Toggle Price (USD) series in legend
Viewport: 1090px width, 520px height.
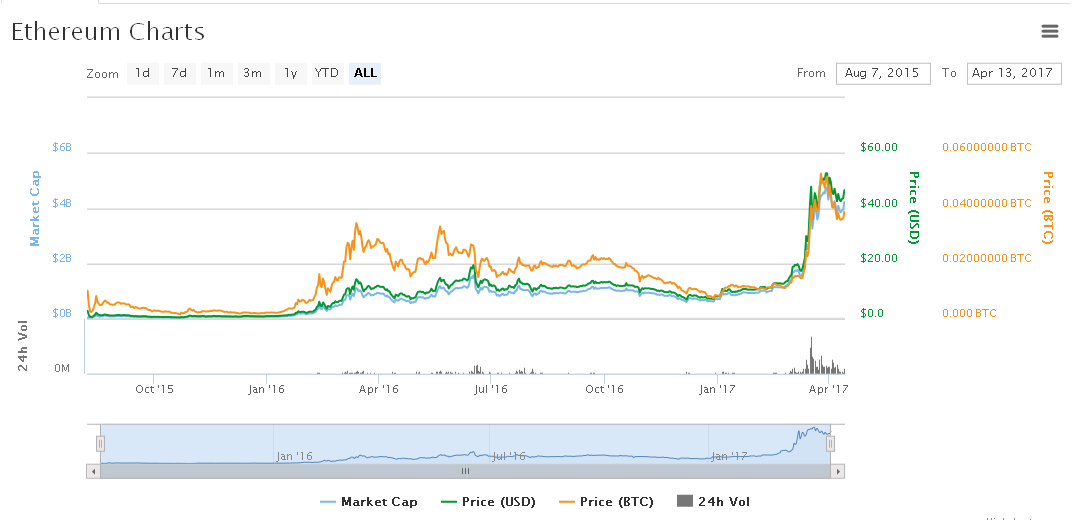(488, 502)
